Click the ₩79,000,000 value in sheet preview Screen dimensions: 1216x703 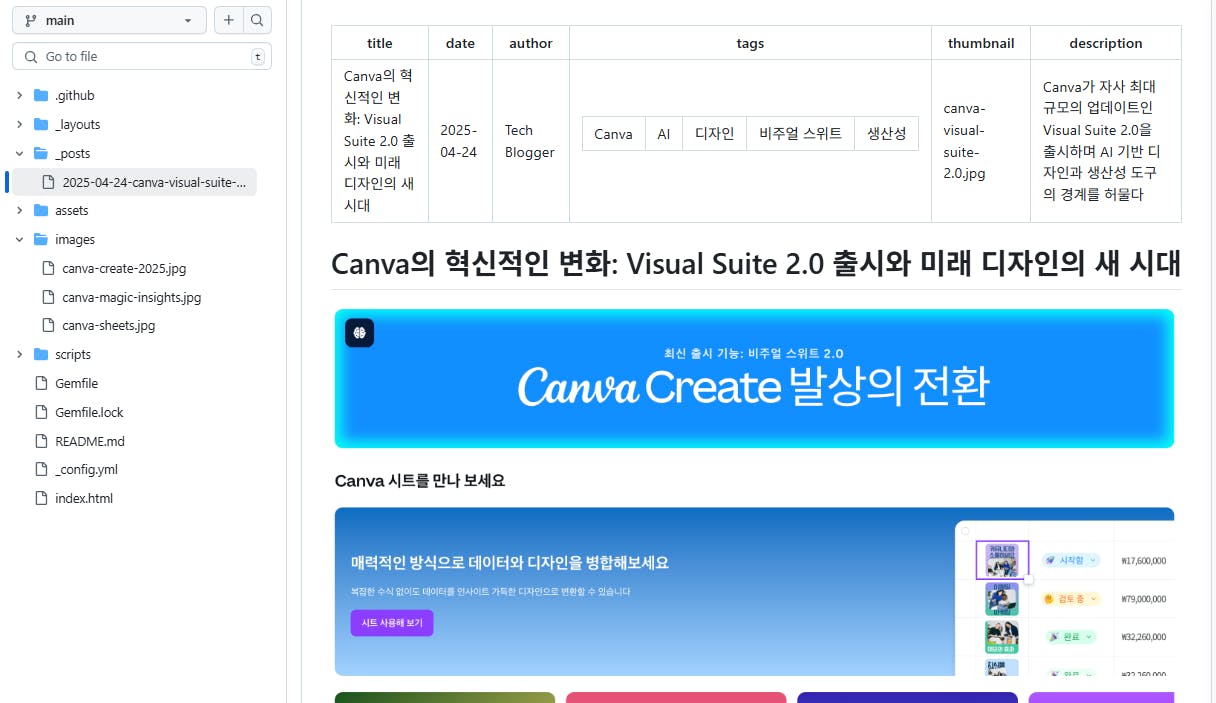[1144, 599]
